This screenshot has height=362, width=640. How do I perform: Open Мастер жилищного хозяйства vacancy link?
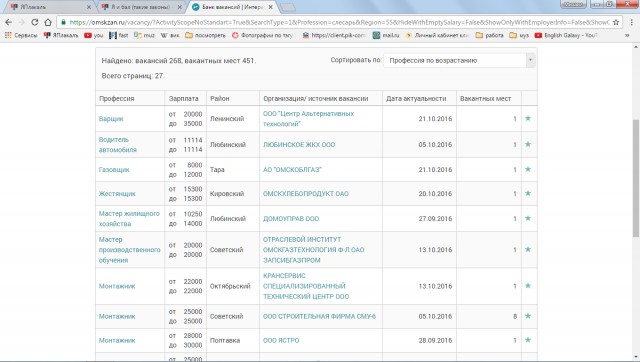pyautogui.click(x=129, y=218)
